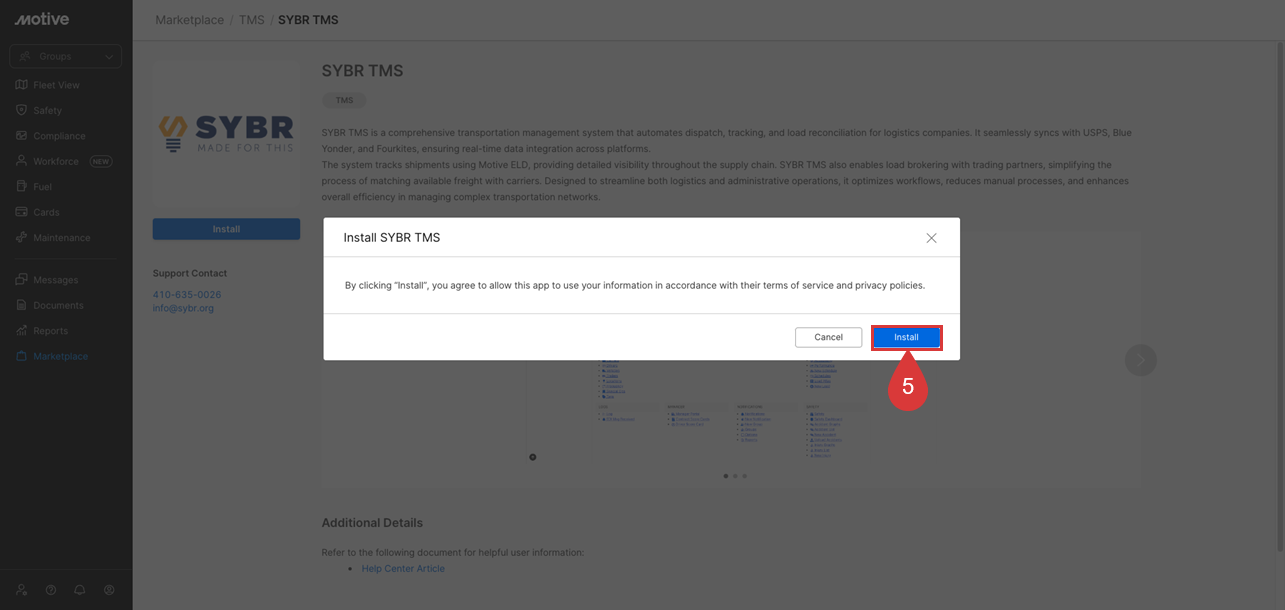This screenshot has width=1285, height=610.
Task: Go to Maintenance wrench icon
Action: [x=22, y=238]
